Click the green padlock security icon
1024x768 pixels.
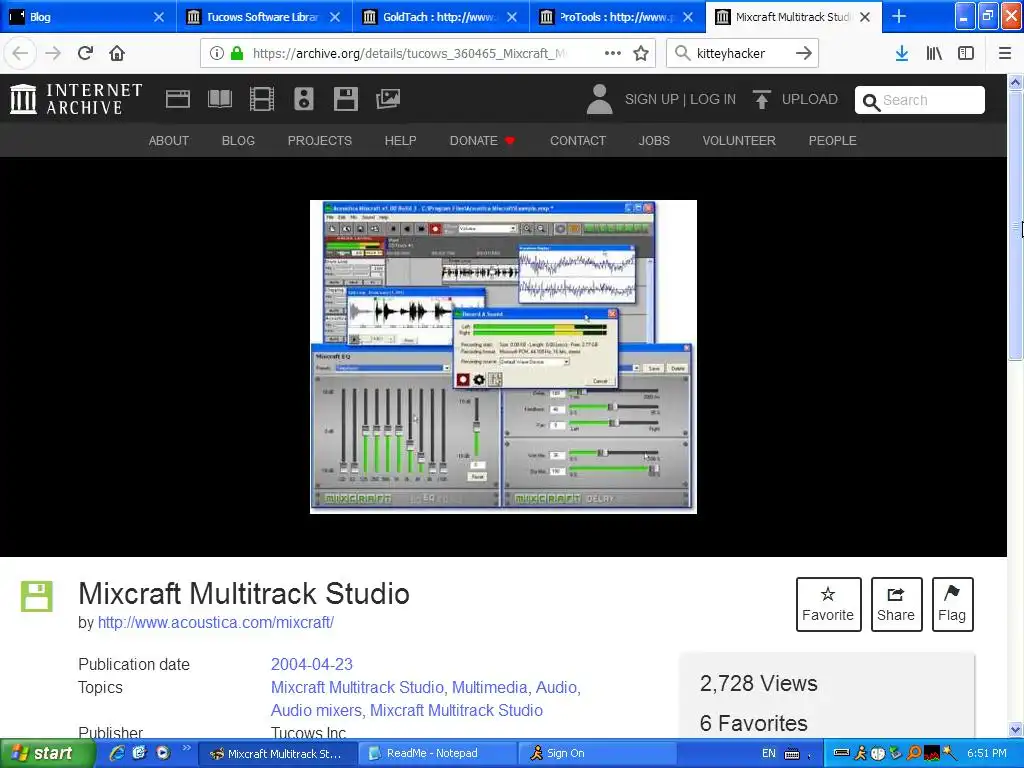tap(237, 53)
